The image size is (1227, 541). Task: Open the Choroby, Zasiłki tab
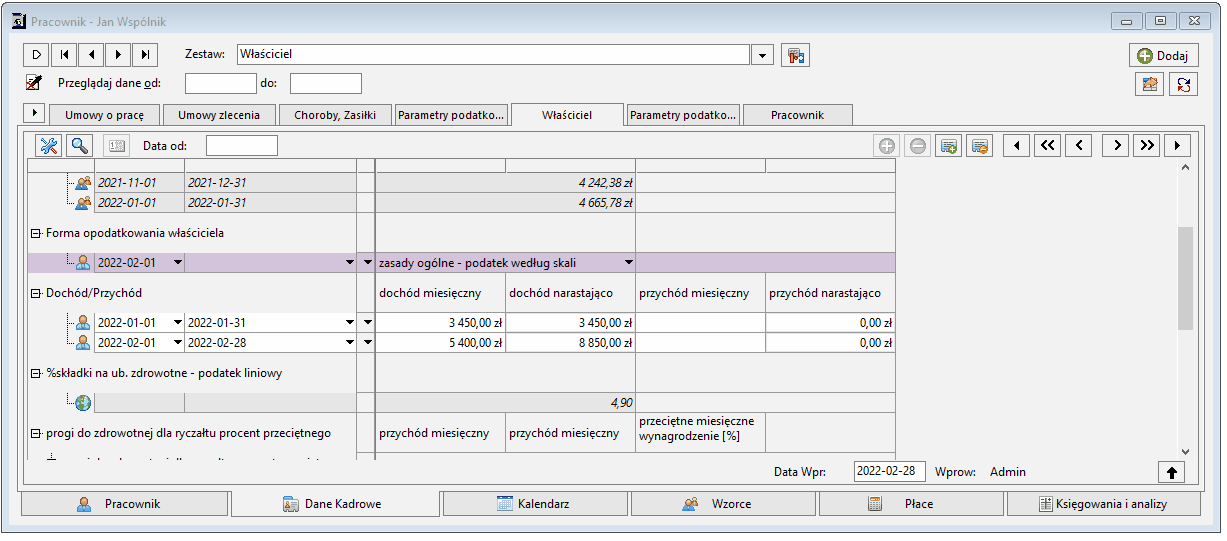click(335, 115)
